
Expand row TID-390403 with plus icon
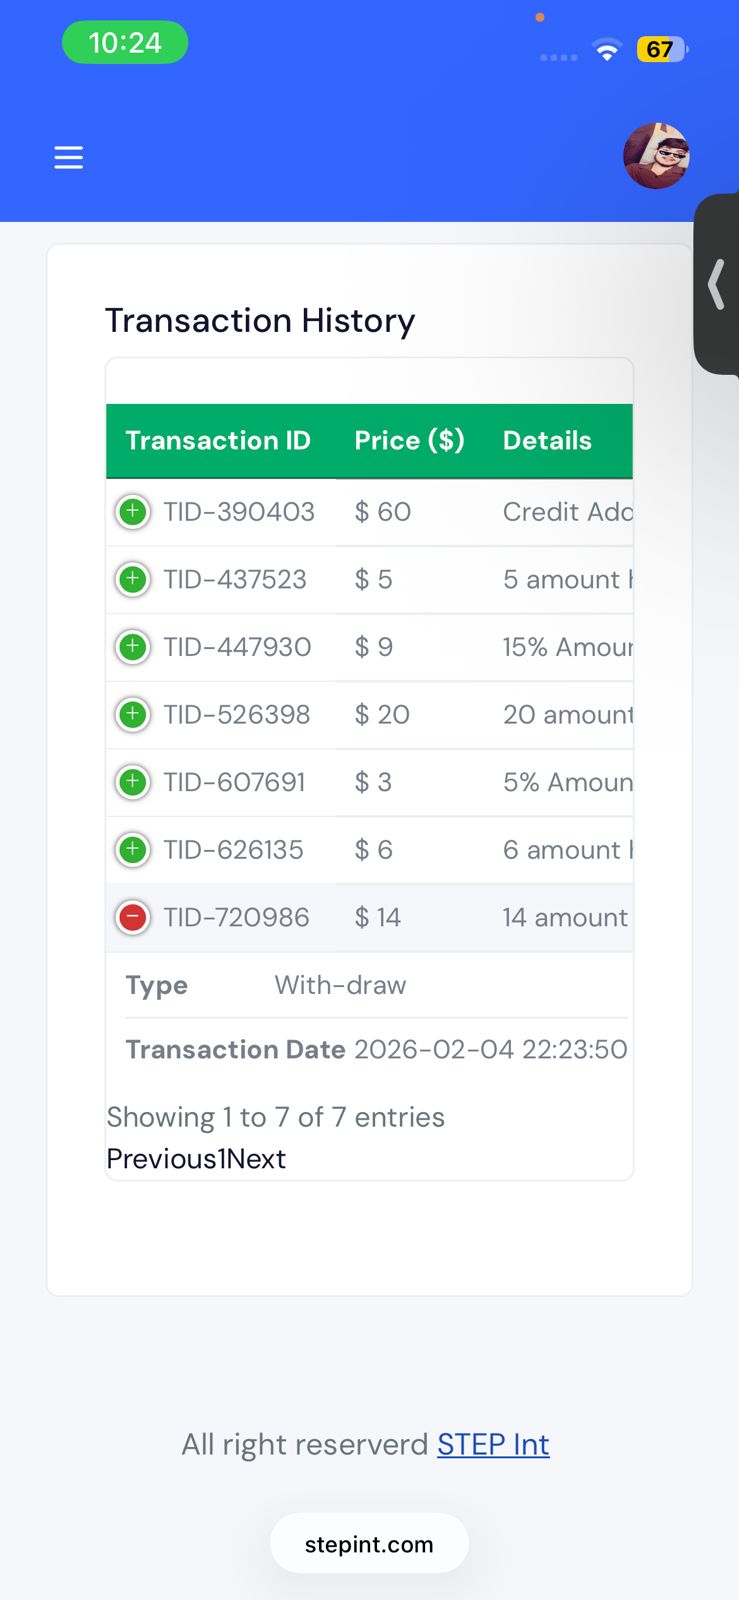point(132,512)
